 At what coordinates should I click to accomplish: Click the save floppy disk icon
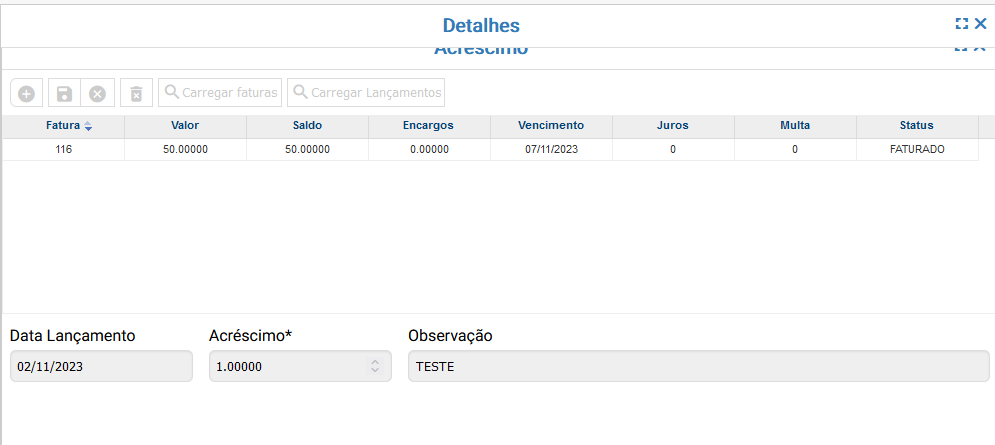64,93
